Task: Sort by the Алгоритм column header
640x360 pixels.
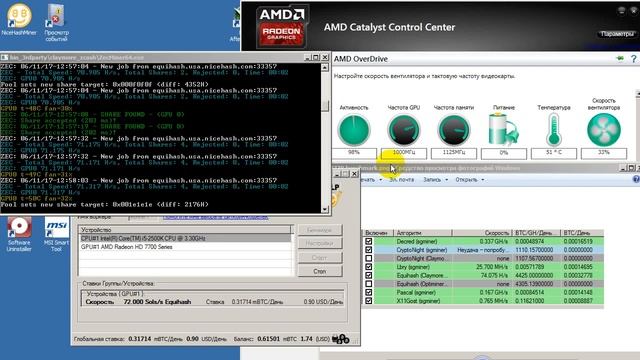Action: tap(423, 233)
